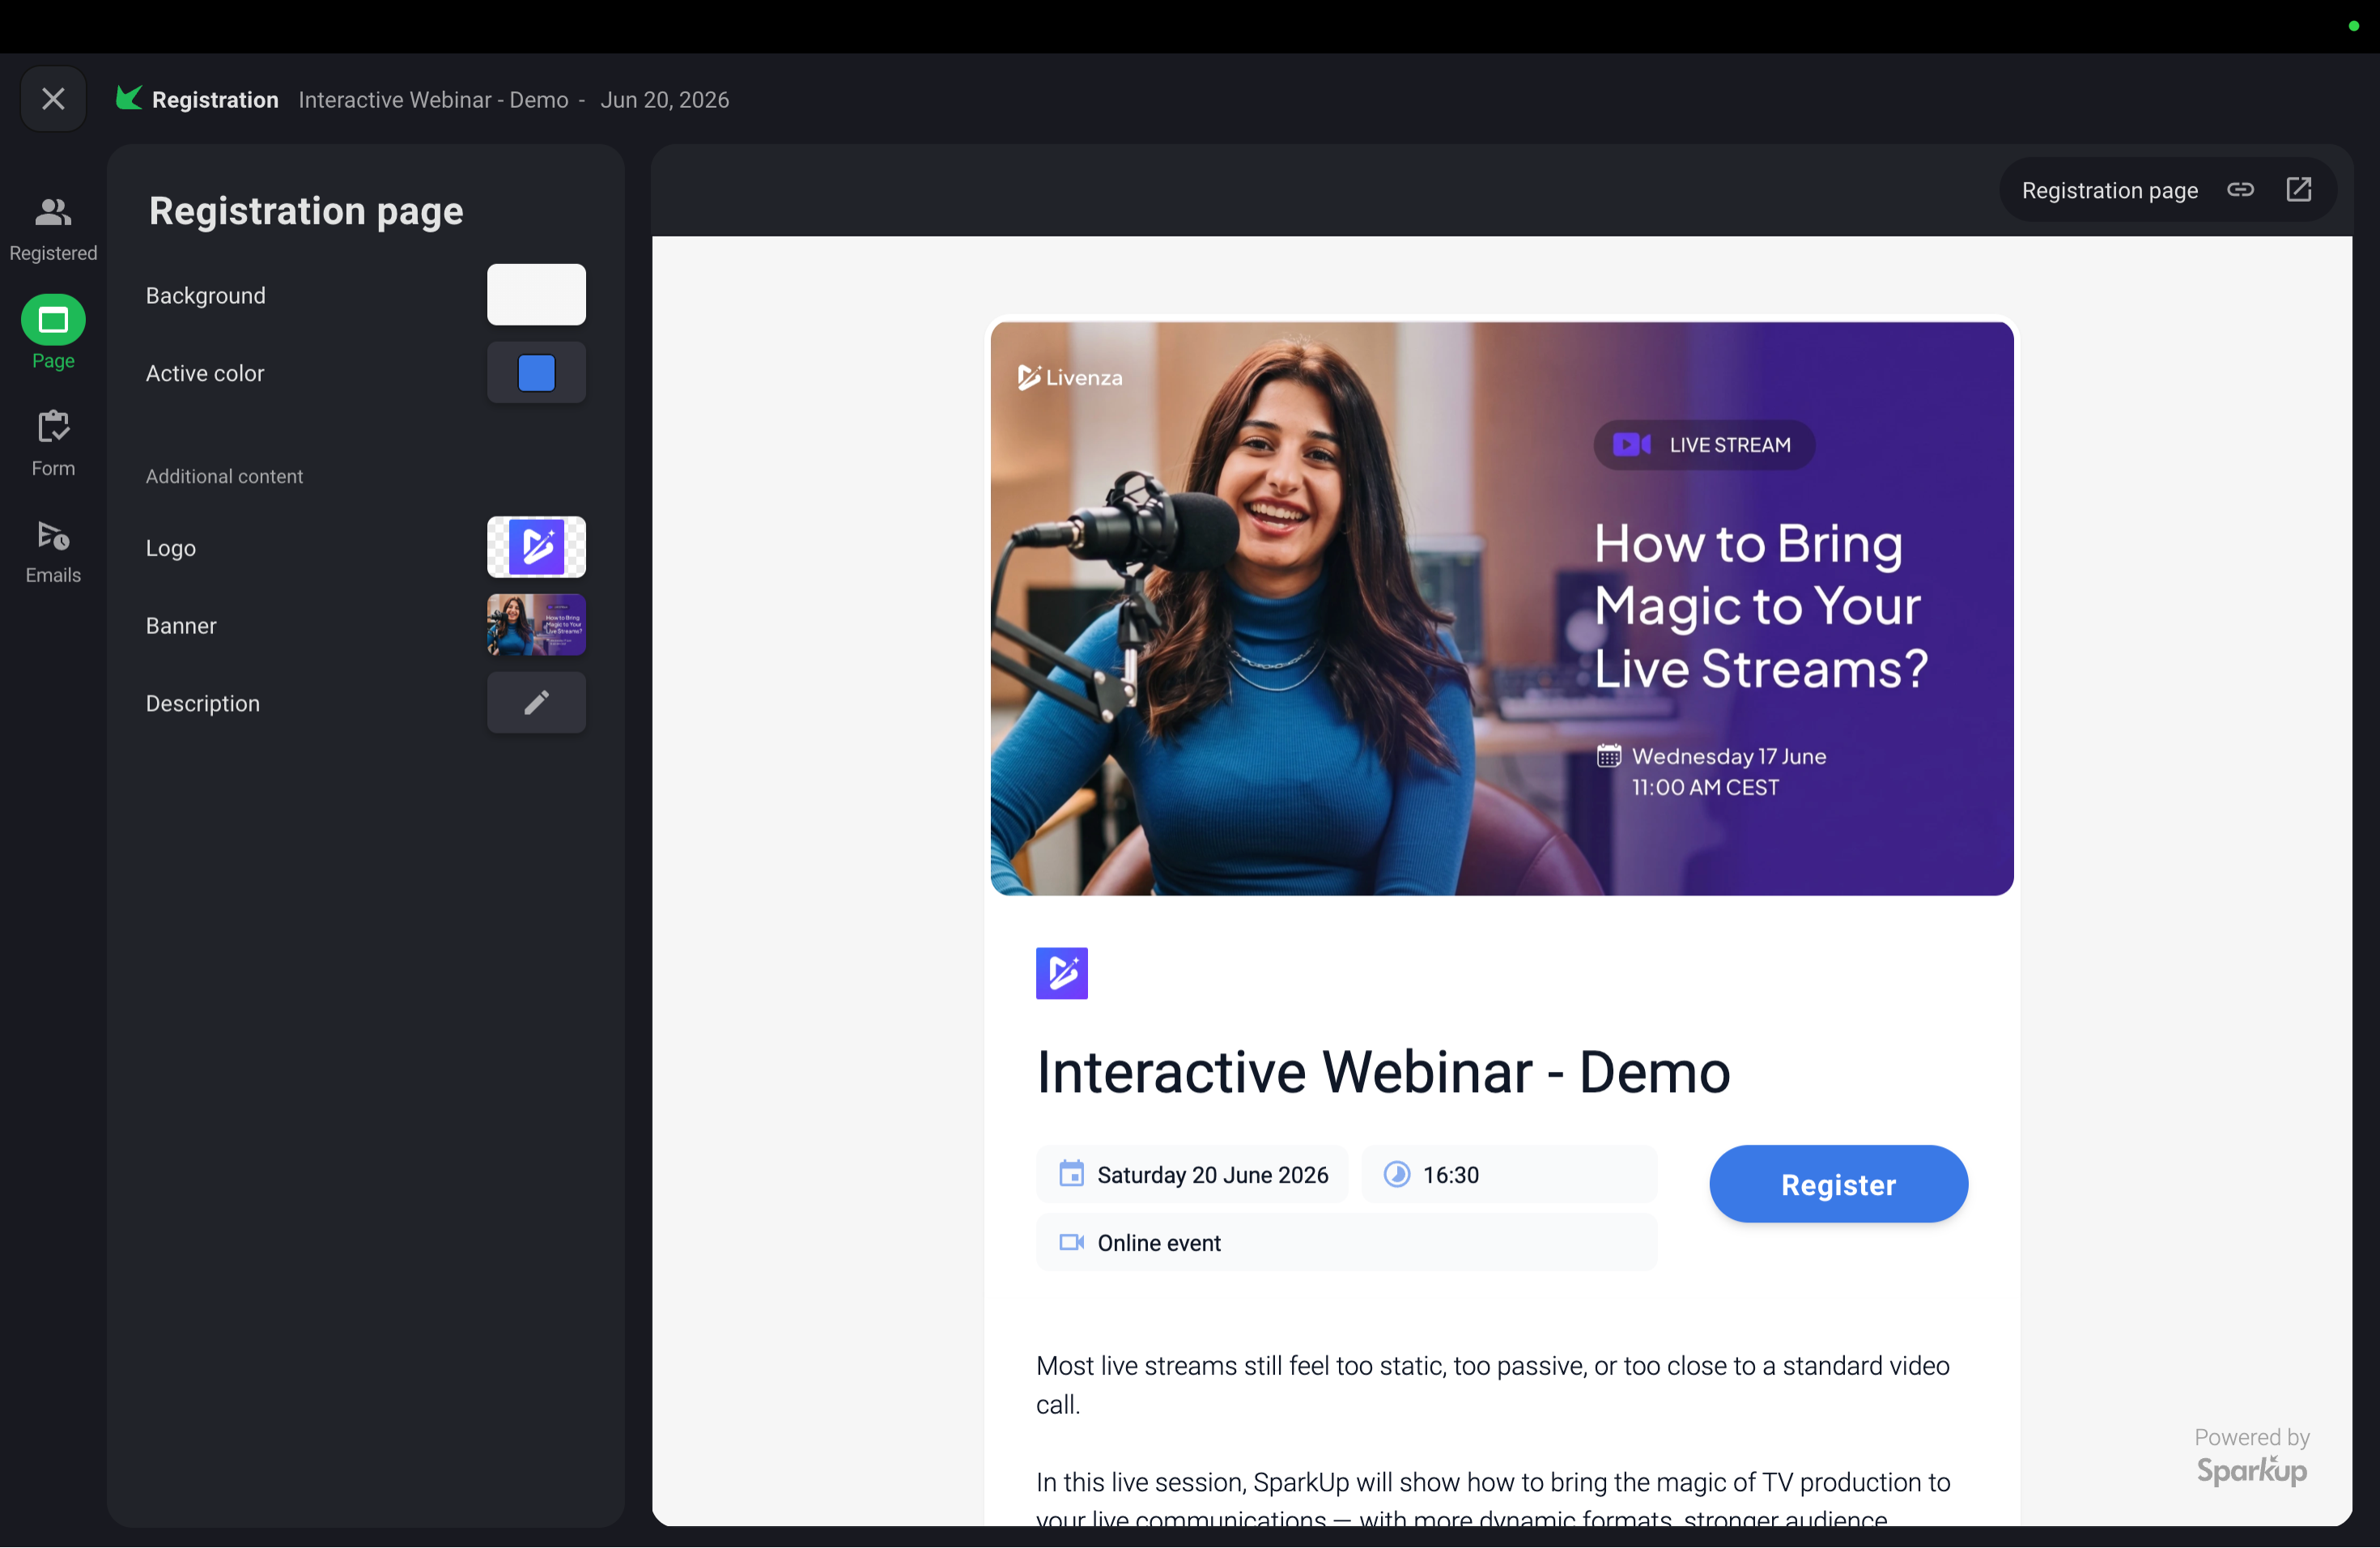The width and height of the screenshot is (2380, 1548).
Task: Click the calendar icon beside Saturday date
Action: [x=1071, y=1174]
